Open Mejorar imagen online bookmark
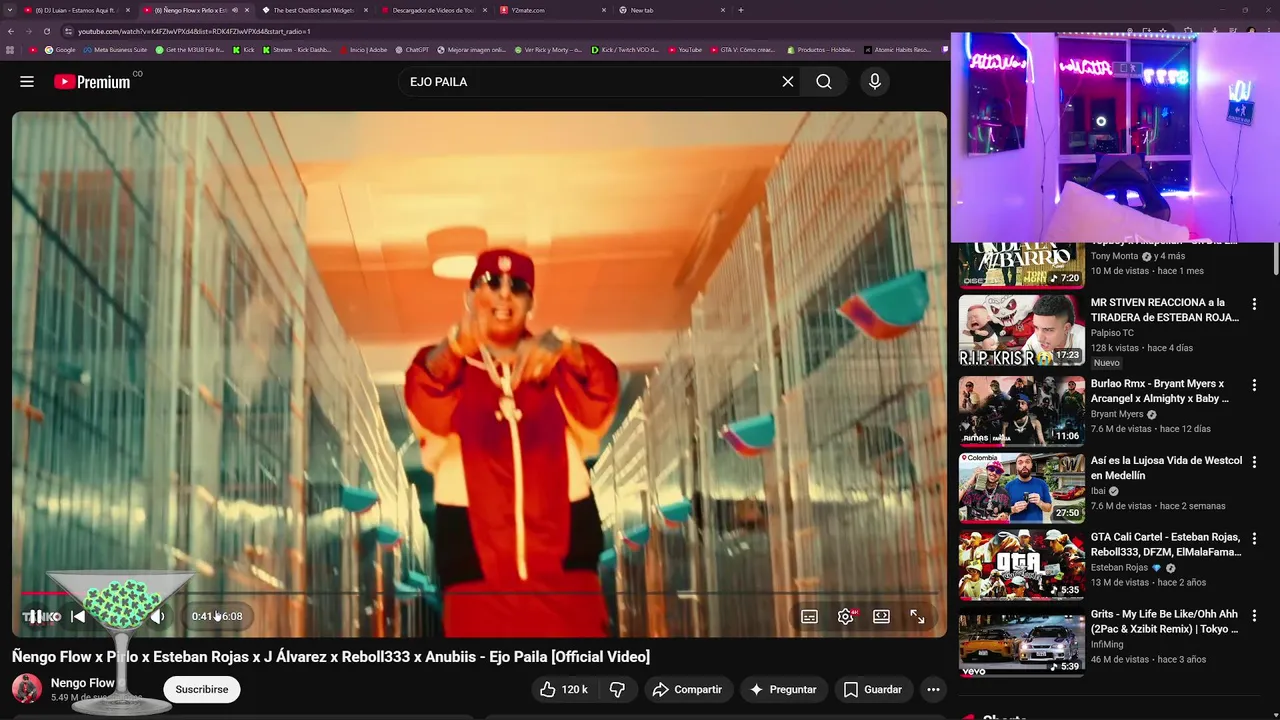 [472, 50]
